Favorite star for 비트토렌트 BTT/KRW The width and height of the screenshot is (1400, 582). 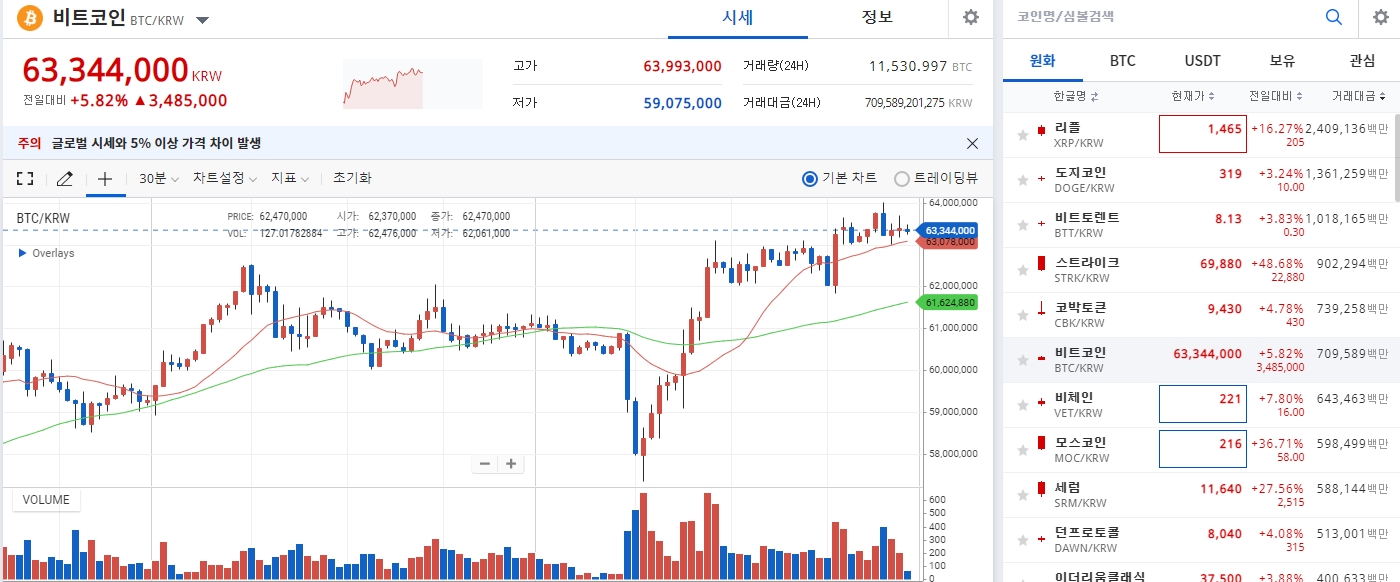coord(1022,224)
